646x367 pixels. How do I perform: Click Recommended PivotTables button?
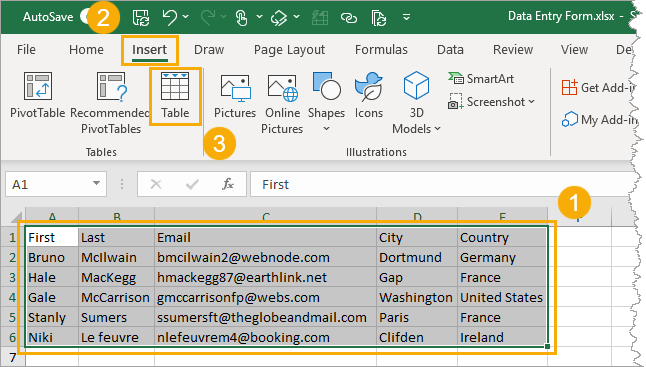click(110, 103)
